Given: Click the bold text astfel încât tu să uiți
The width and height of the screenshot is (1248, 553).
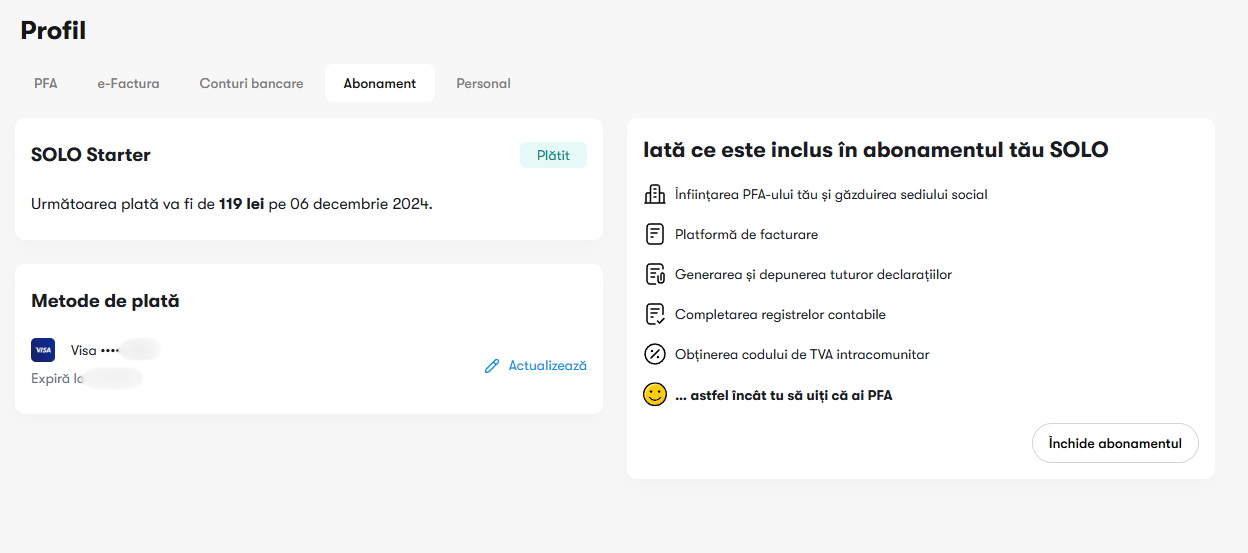Looking at the screenshot, I should 783,395.
